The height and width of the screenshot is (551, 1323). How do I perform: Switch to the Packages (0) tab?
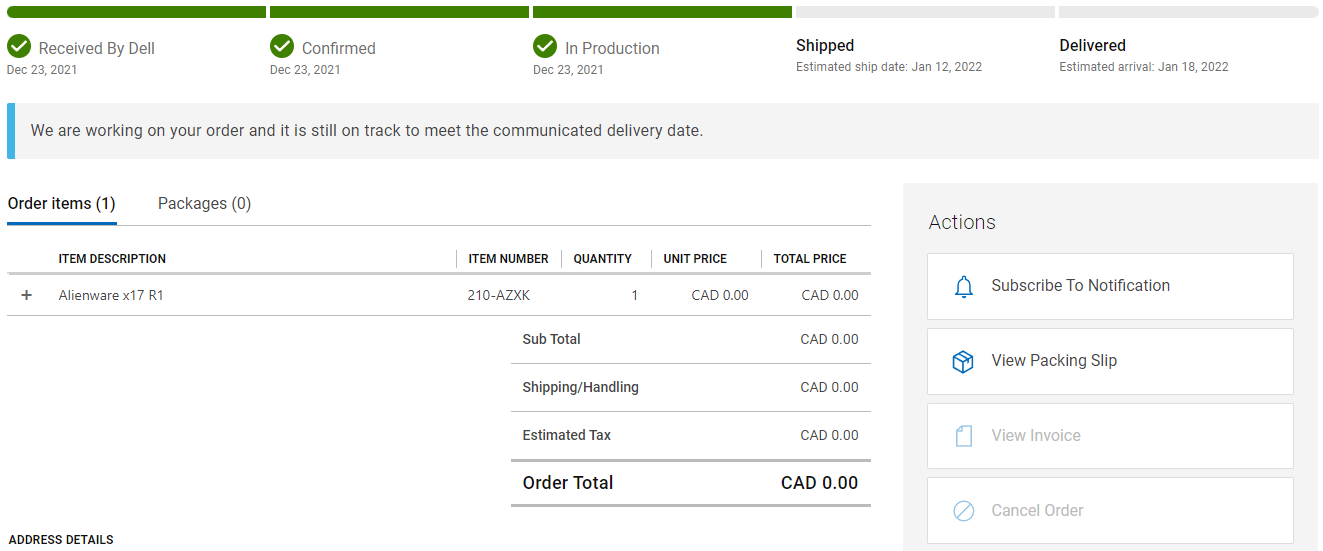tap(204, 203)
